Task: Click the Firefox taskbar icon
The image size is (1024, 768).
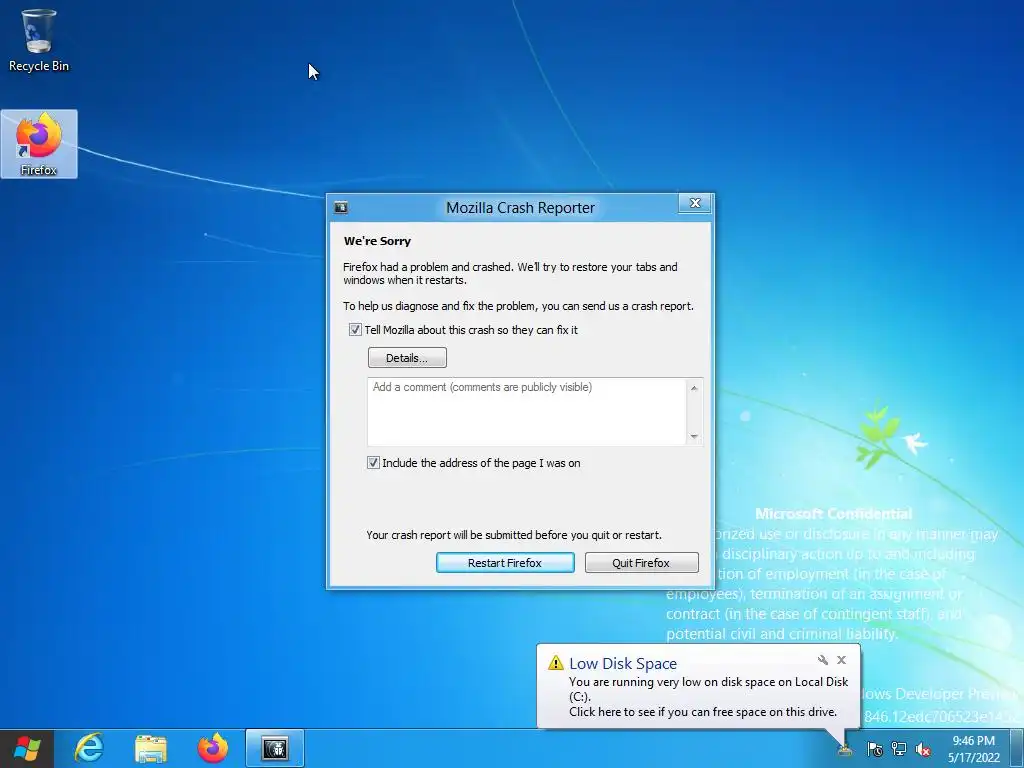Action: coord(213,748)
